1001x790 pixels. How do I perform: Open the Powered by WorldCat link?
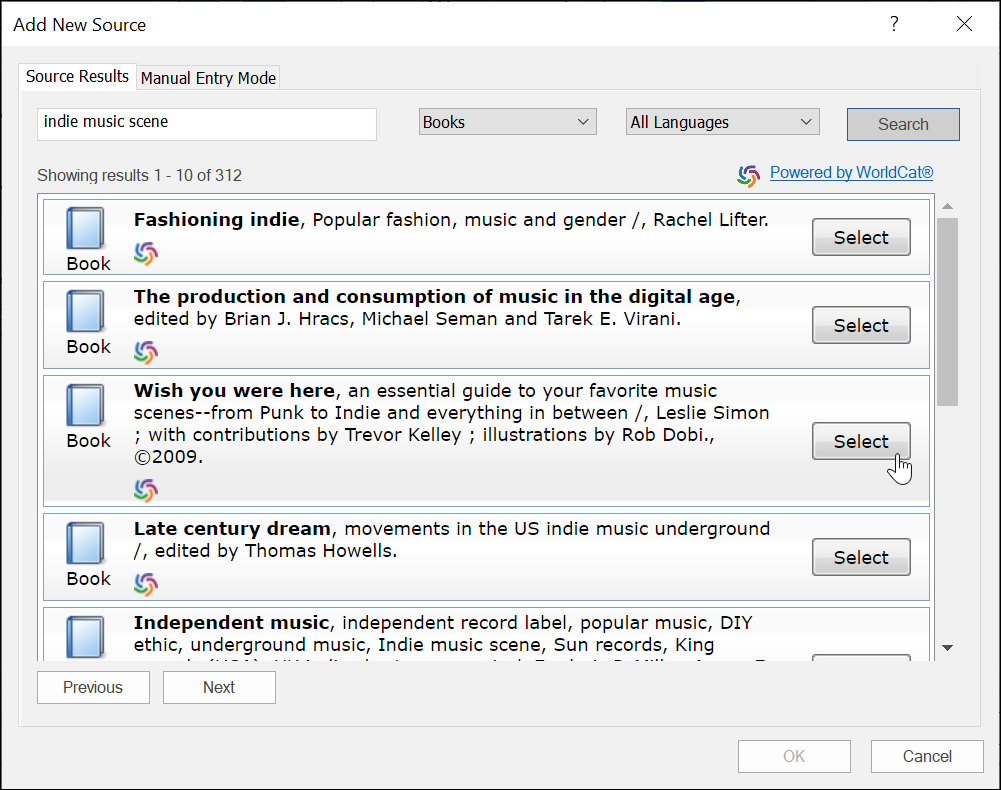[x=851, y=173]
